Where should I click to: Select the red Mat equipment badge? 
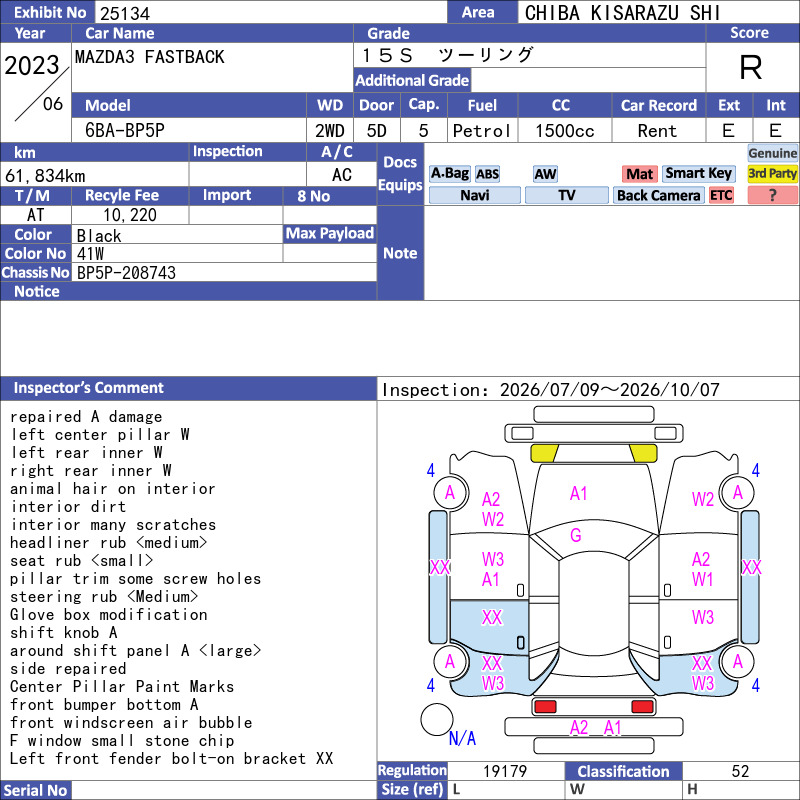639,174
